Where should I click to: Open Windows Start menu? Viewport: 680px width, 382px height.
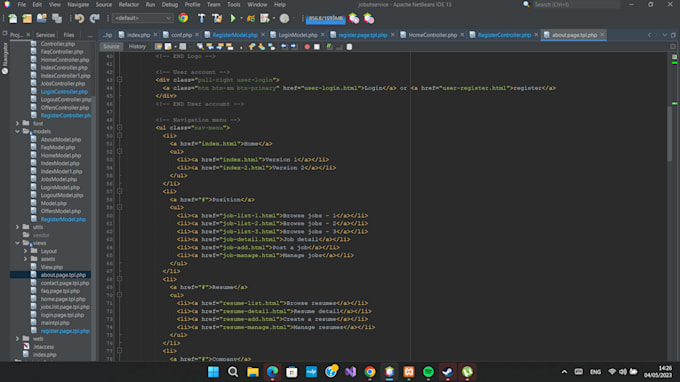[213, 372]
